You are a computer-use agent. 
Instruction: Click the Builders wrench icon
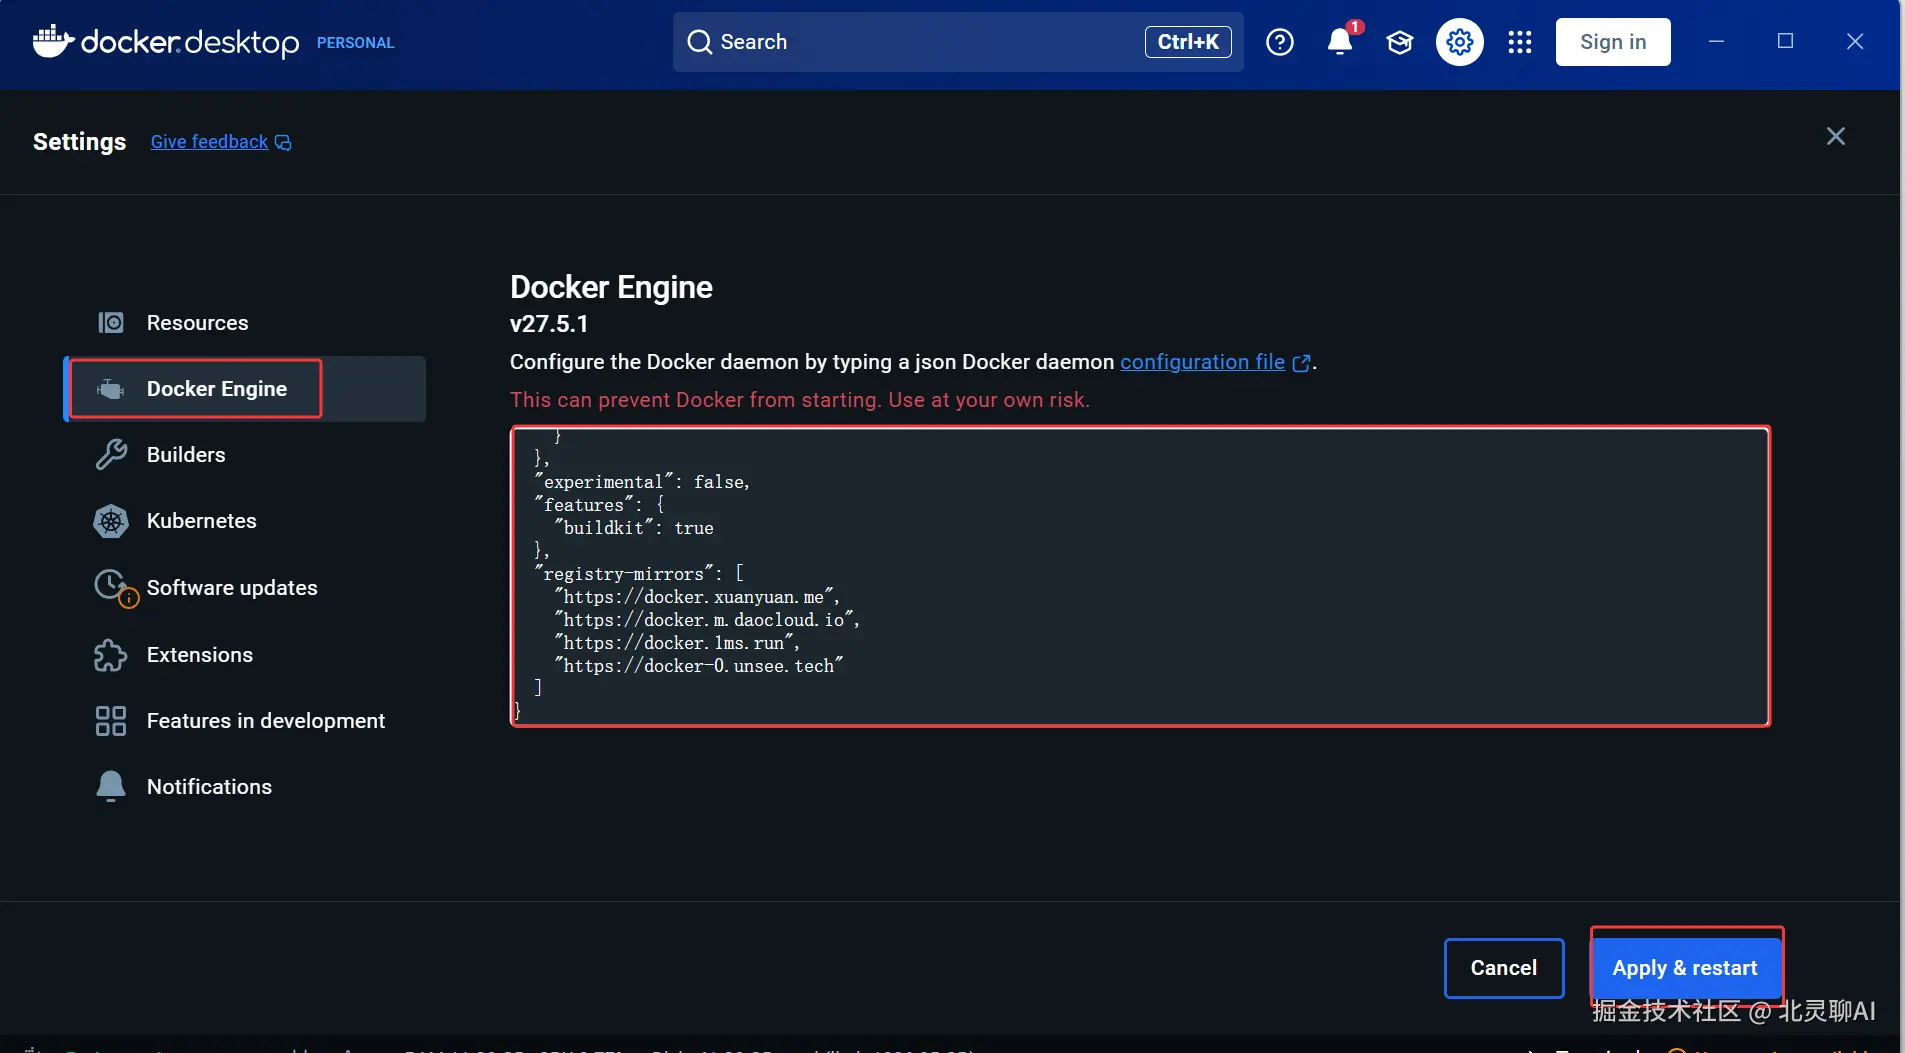[111, 454]
